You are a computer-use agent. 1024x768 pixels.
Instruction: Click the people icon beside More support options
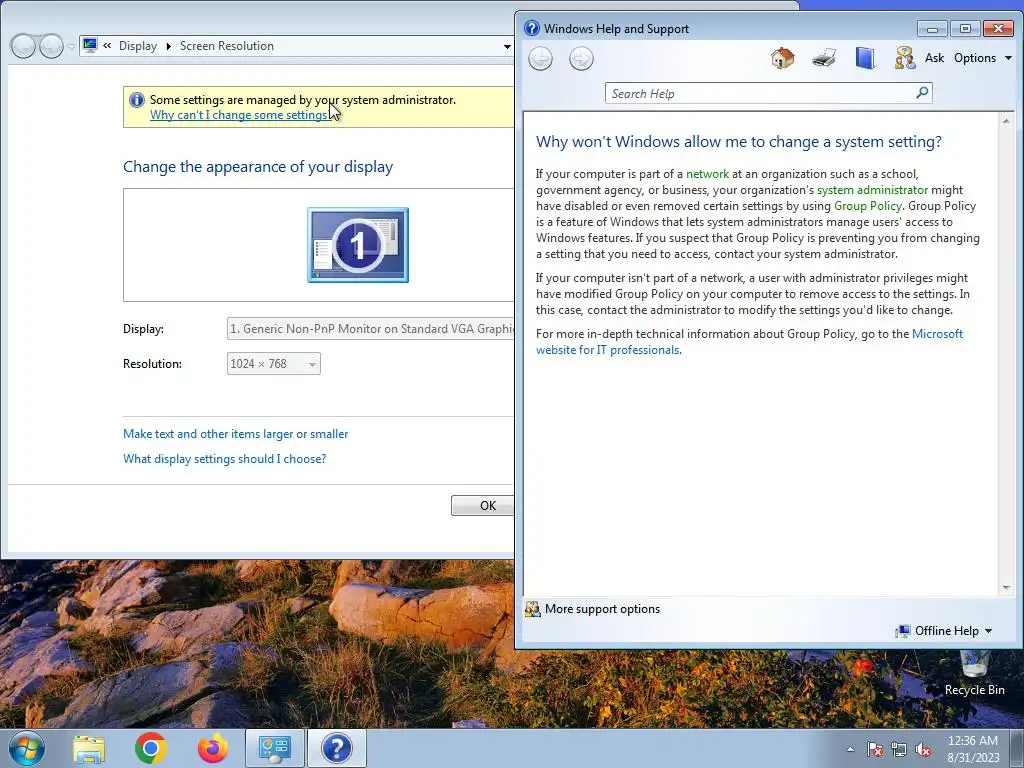[x=532, y=609]
